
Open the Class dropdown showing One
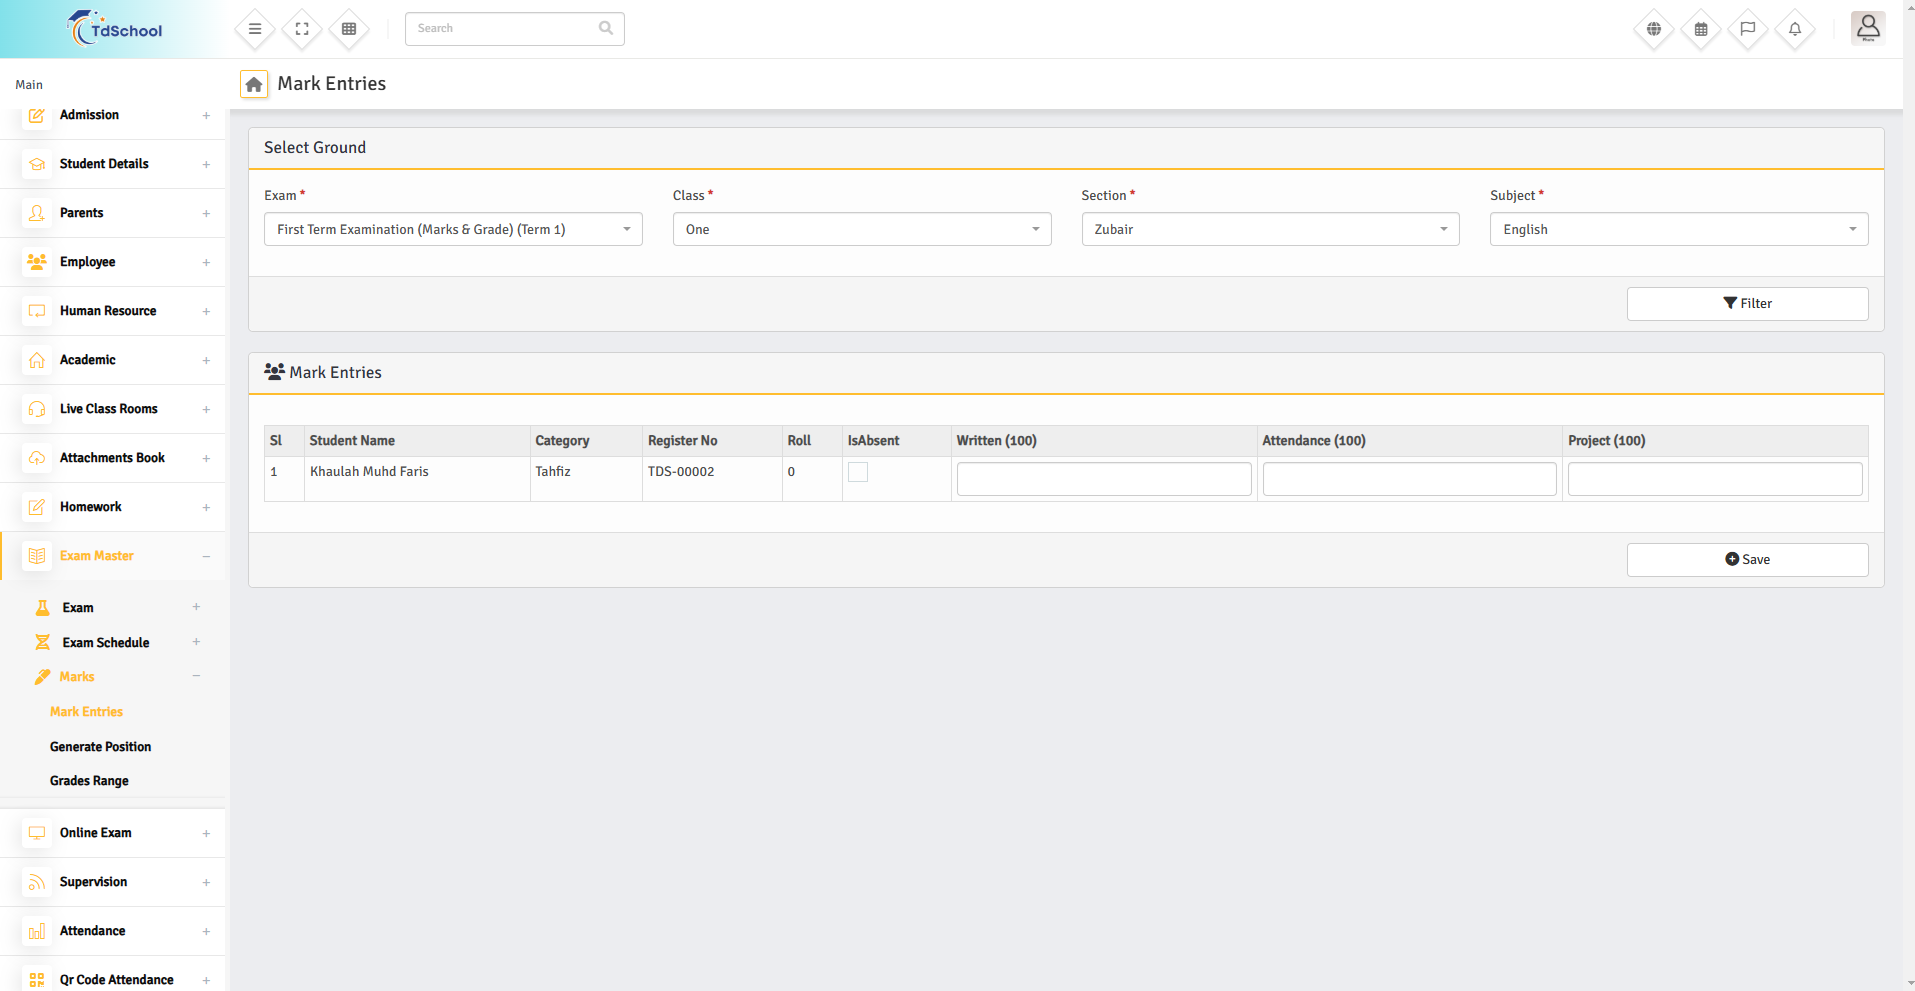(861, 229)
